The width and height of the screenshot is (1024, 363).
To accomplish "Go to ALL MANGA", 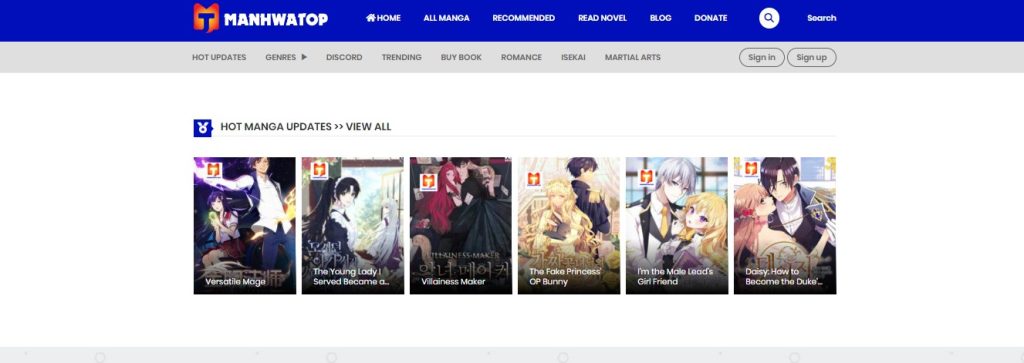I will [x=446, y=18].
